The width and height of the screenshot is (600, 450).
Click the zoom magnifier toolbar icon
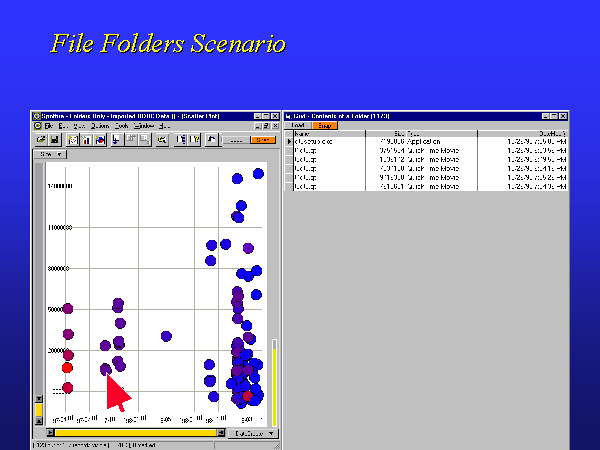click(162, 140)
